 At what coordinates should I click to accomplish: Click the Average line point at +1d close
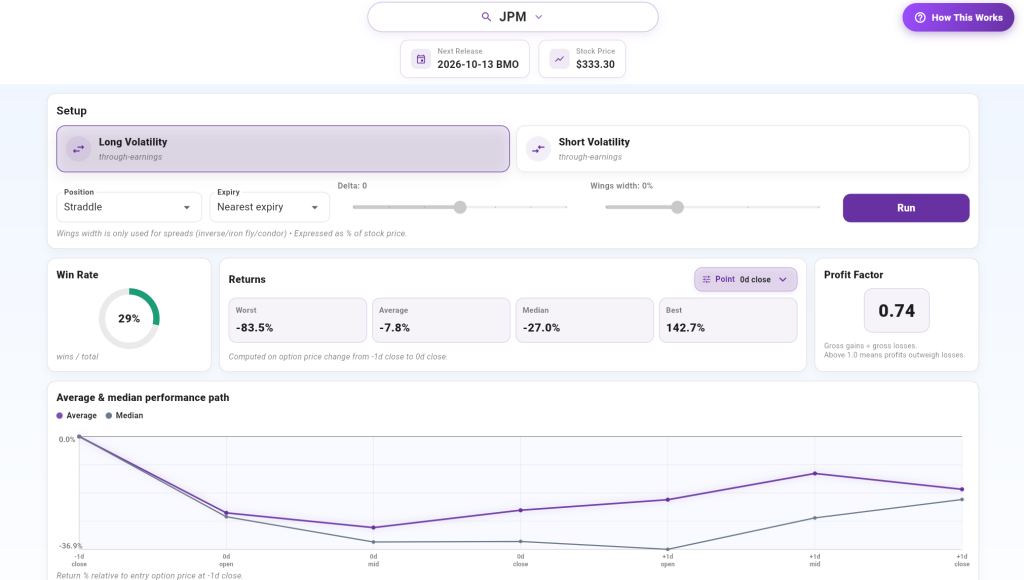[x=962, y=489]
